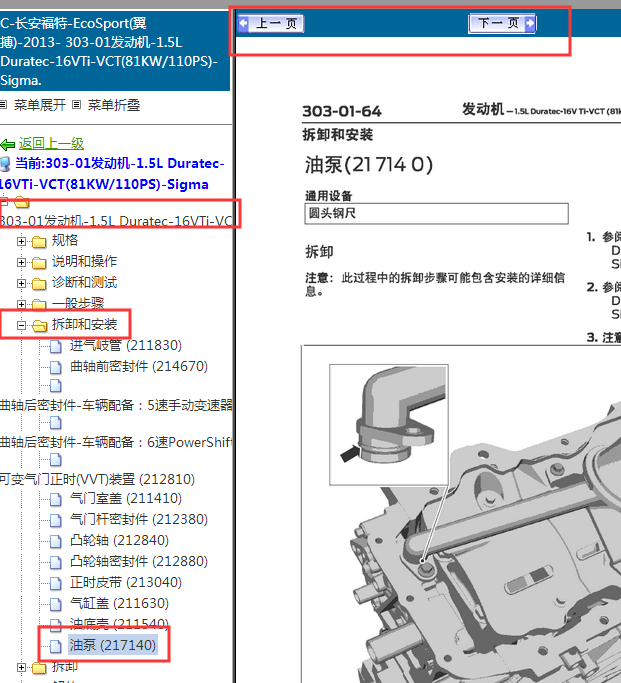Viewport: 621px width, 683px height.
Task: Click page icon beside 凸轮轴密封件 (212880)
Action: pos(55,562)
